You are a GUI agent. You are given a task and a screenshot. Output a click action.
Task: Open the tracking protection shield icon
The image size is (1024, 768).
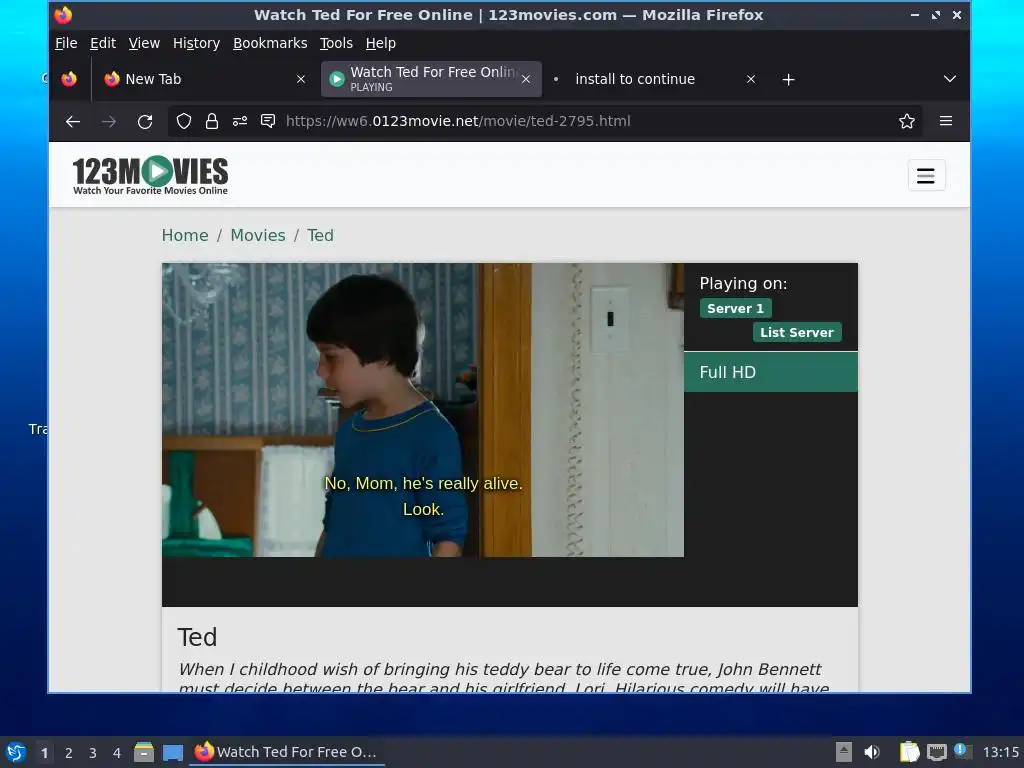tap(184, 121)
